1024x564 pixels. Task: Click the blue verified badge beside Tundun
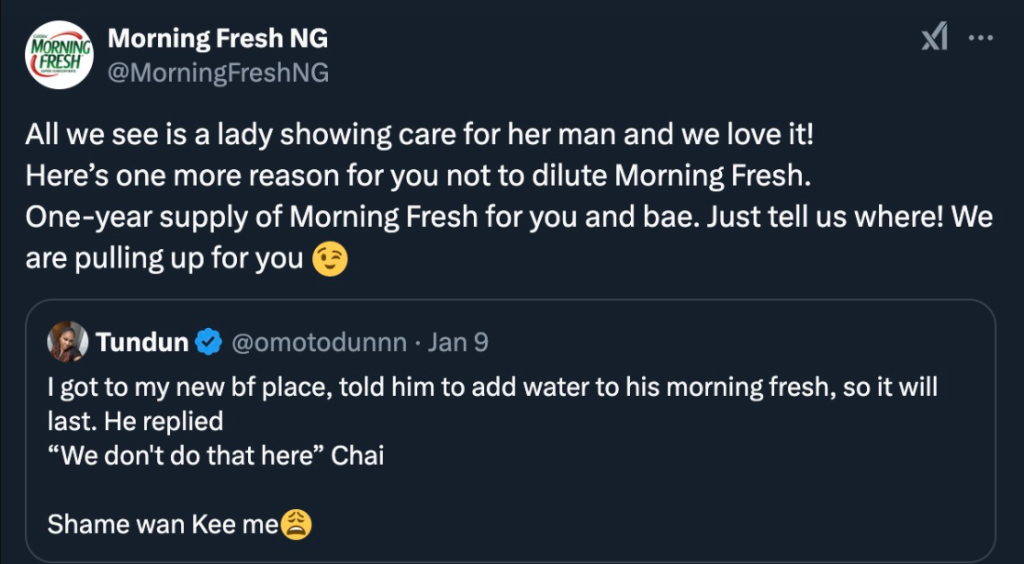(x=208, y=343)
